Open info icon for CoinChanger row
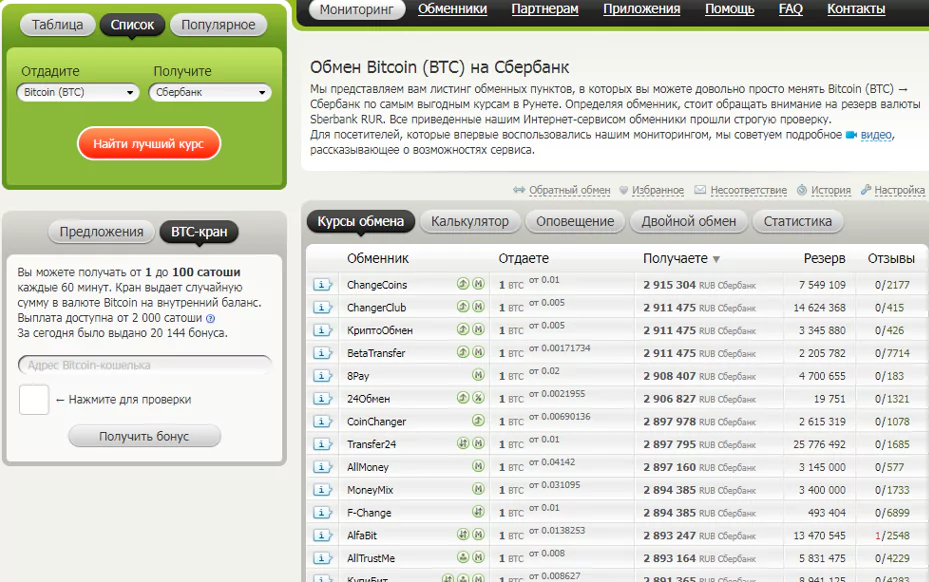This screenshot has height=582, width=929. tap(323, 421)
